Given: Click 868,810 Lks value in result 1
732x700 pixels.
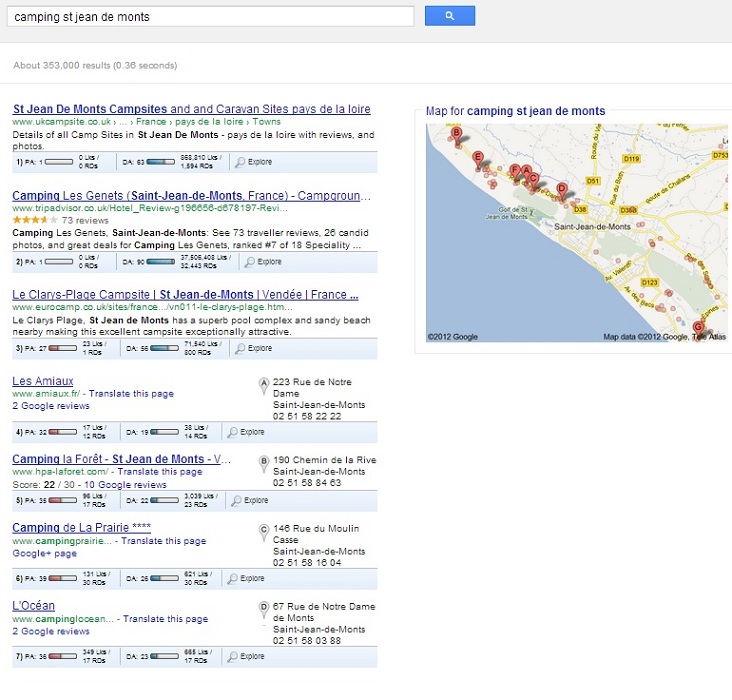Looking at the screenshot, I should (201, 158).
